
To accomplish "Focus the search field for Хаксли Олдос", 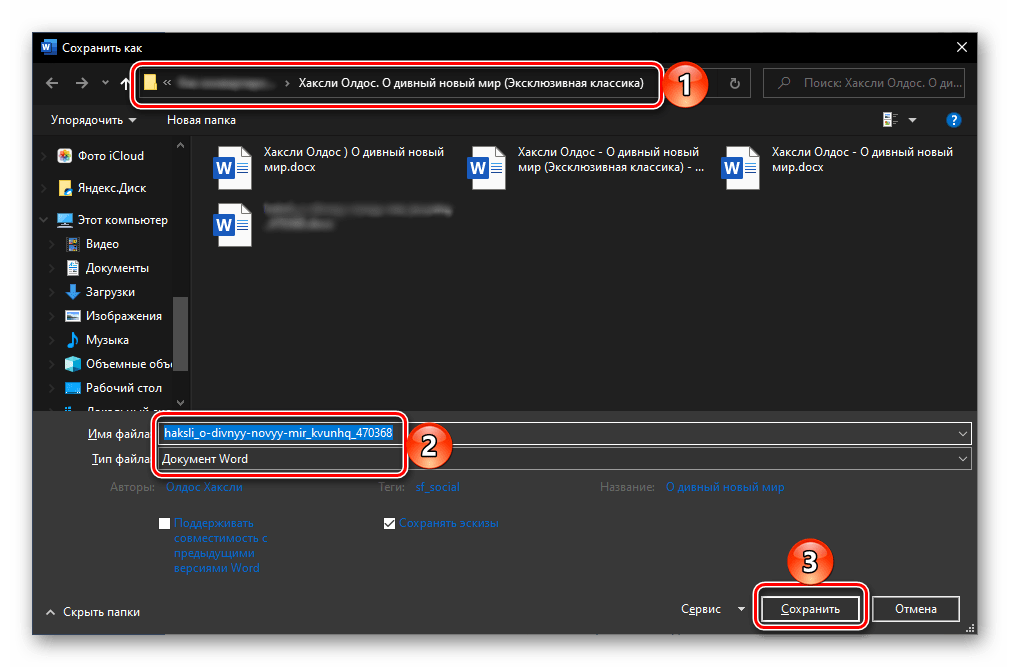I will click(864, 83).
